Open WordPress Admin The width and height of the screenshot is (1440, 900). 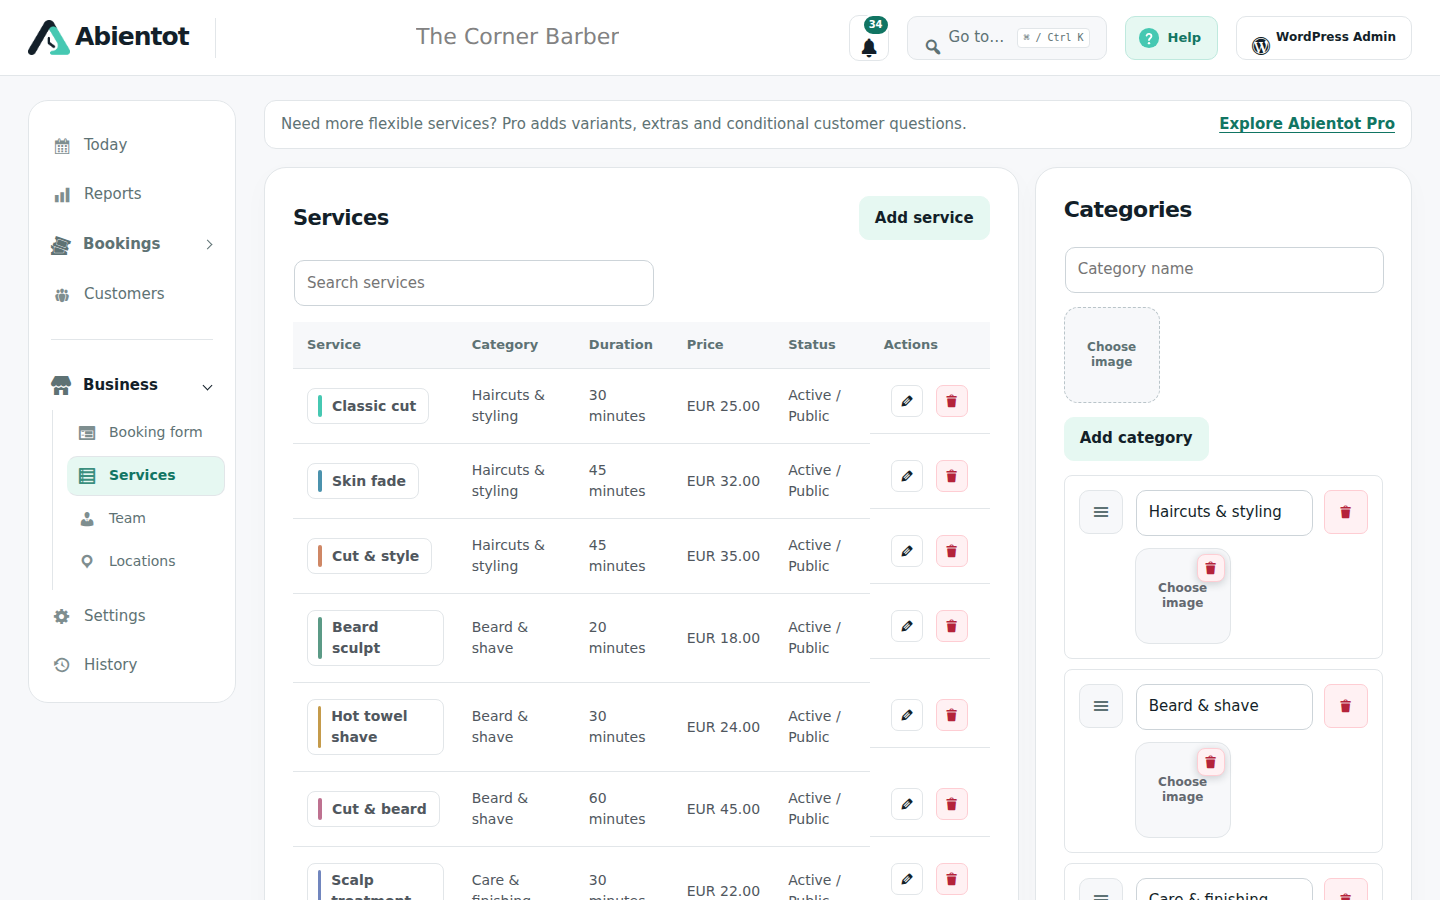tap(1324, 38)
